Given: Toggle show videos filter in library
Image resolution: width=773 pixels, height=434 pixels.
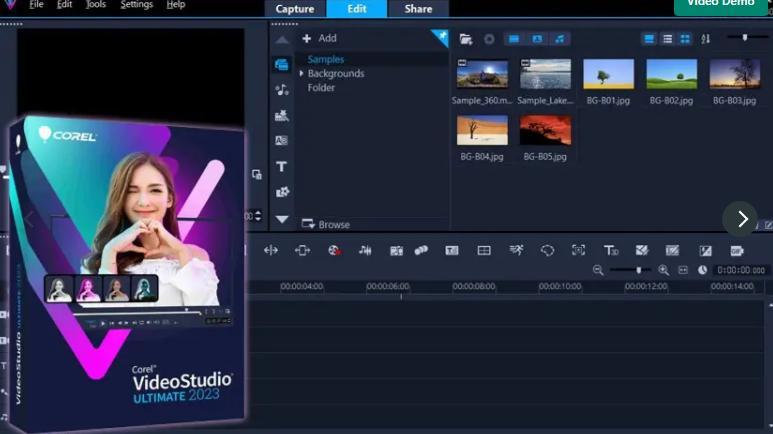Looking at the screenshot, I should click(514, 39).
